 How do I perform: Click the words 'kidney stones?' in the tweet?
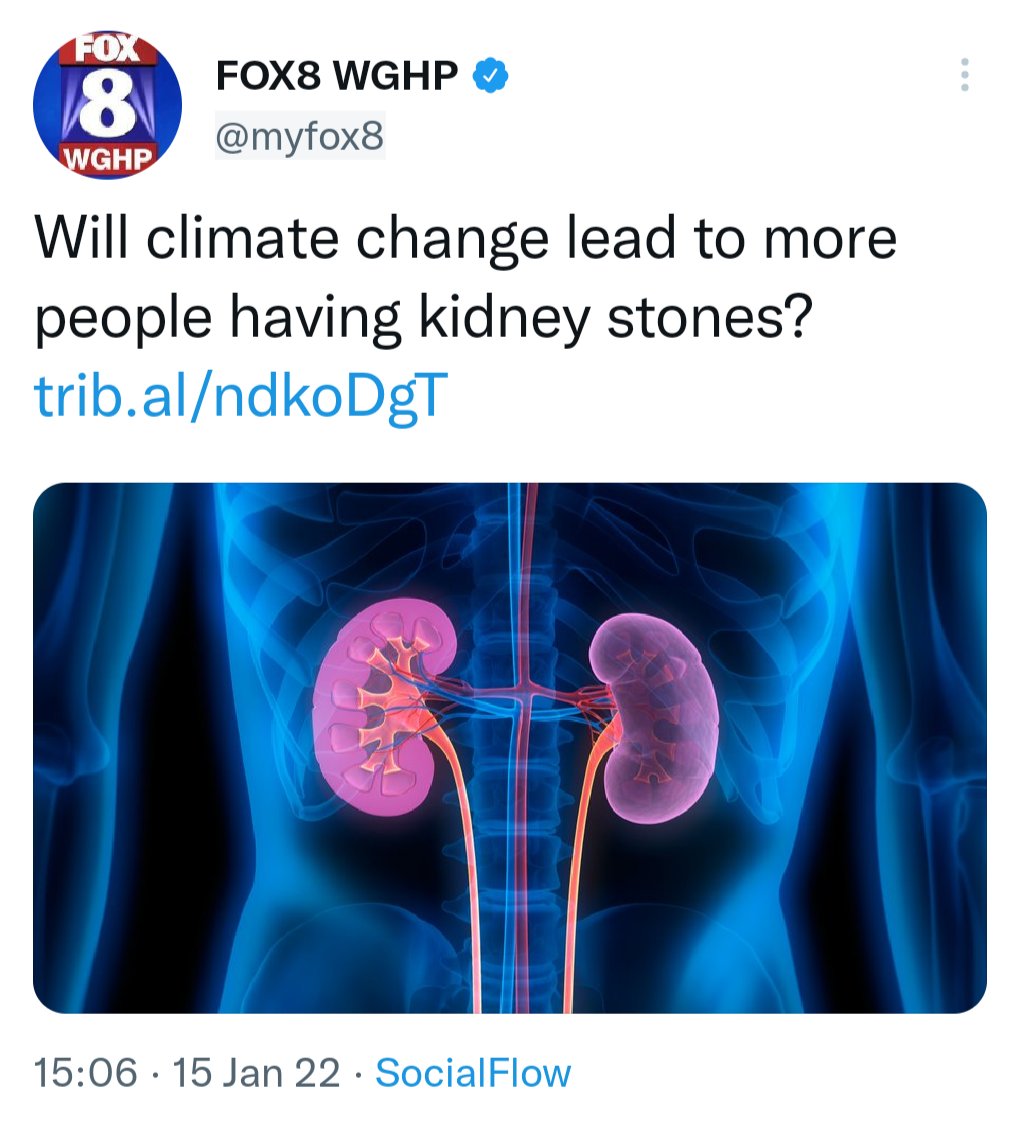[616, 317]
